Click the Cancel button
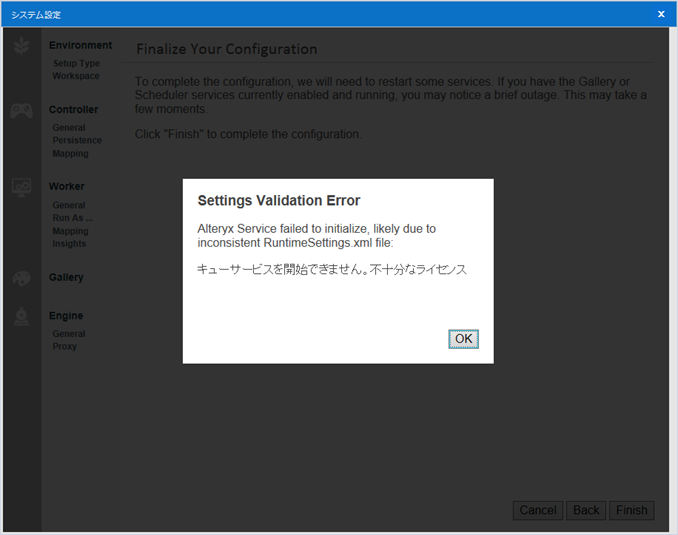Screen dimensions: 678x535 pyautogui.click(x=538, y=510)
